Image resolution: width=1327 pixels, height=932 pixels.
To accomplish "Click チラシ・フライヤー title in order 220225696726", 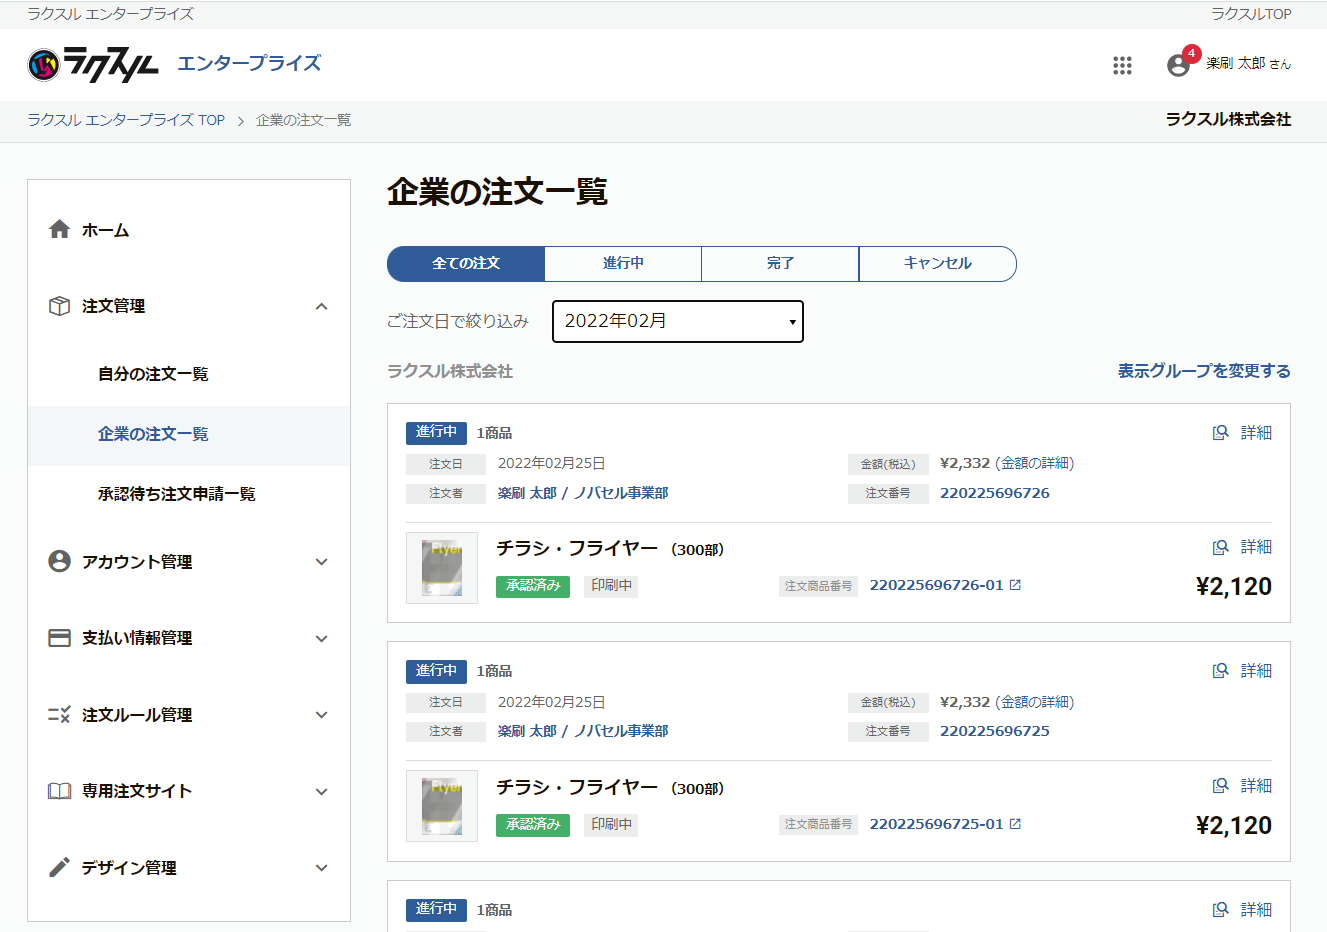I will pos(577,548).
